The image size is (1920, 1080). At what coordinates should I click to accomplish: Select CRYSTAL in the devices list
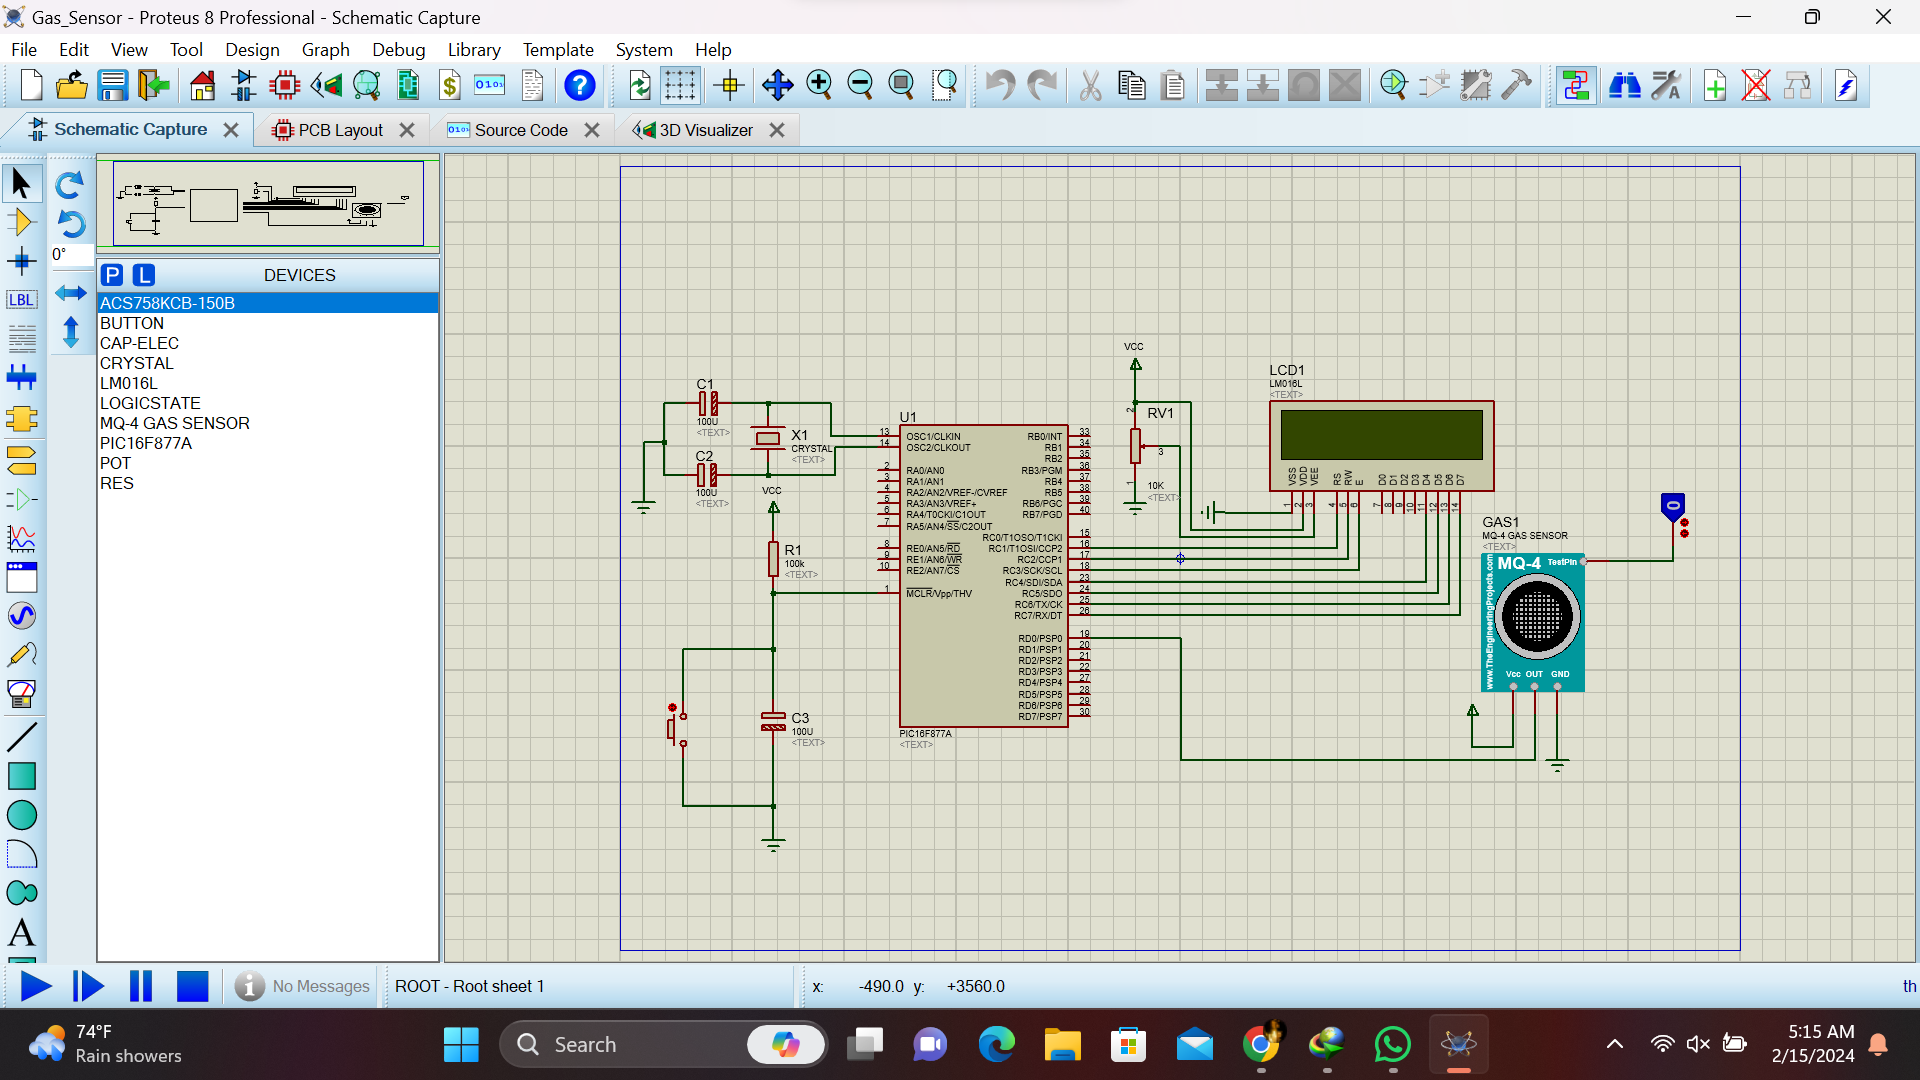point(268,363)
